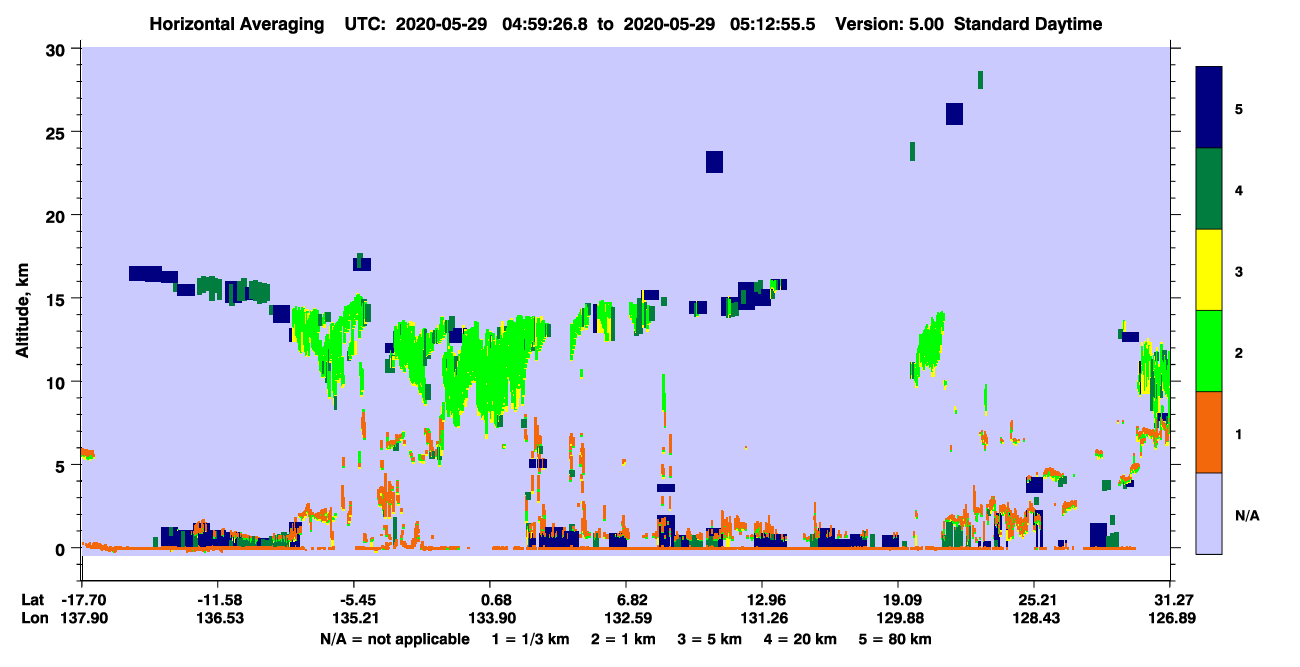The height and width of the screenshot is (667, 1300).
Task: Click the end time '05:12:55.5' text
Action: [x=771, y=24]
